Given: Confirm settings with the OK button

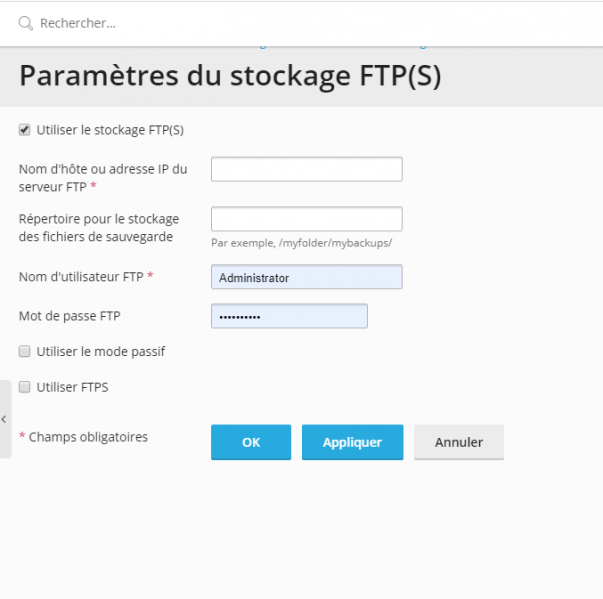Looking at the screenshot, I should point(251,442).
